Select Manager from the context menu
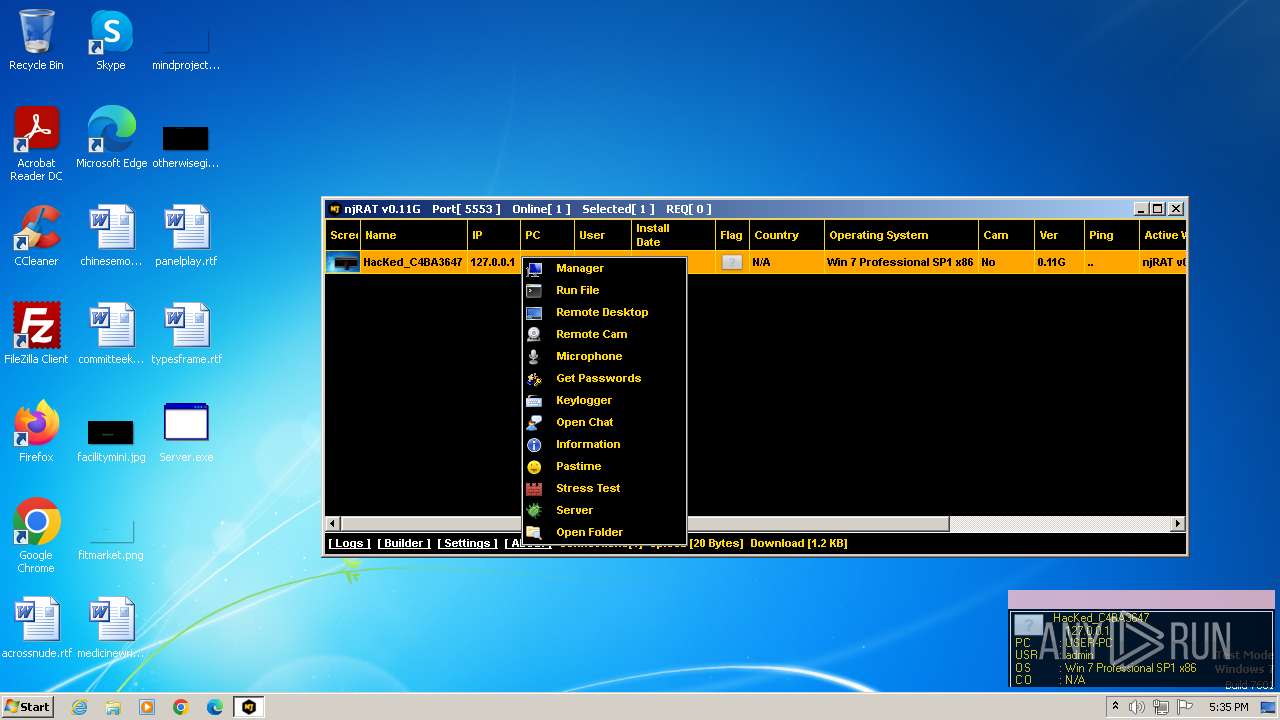Viewport: 1280px width, 720px height. 604,268
